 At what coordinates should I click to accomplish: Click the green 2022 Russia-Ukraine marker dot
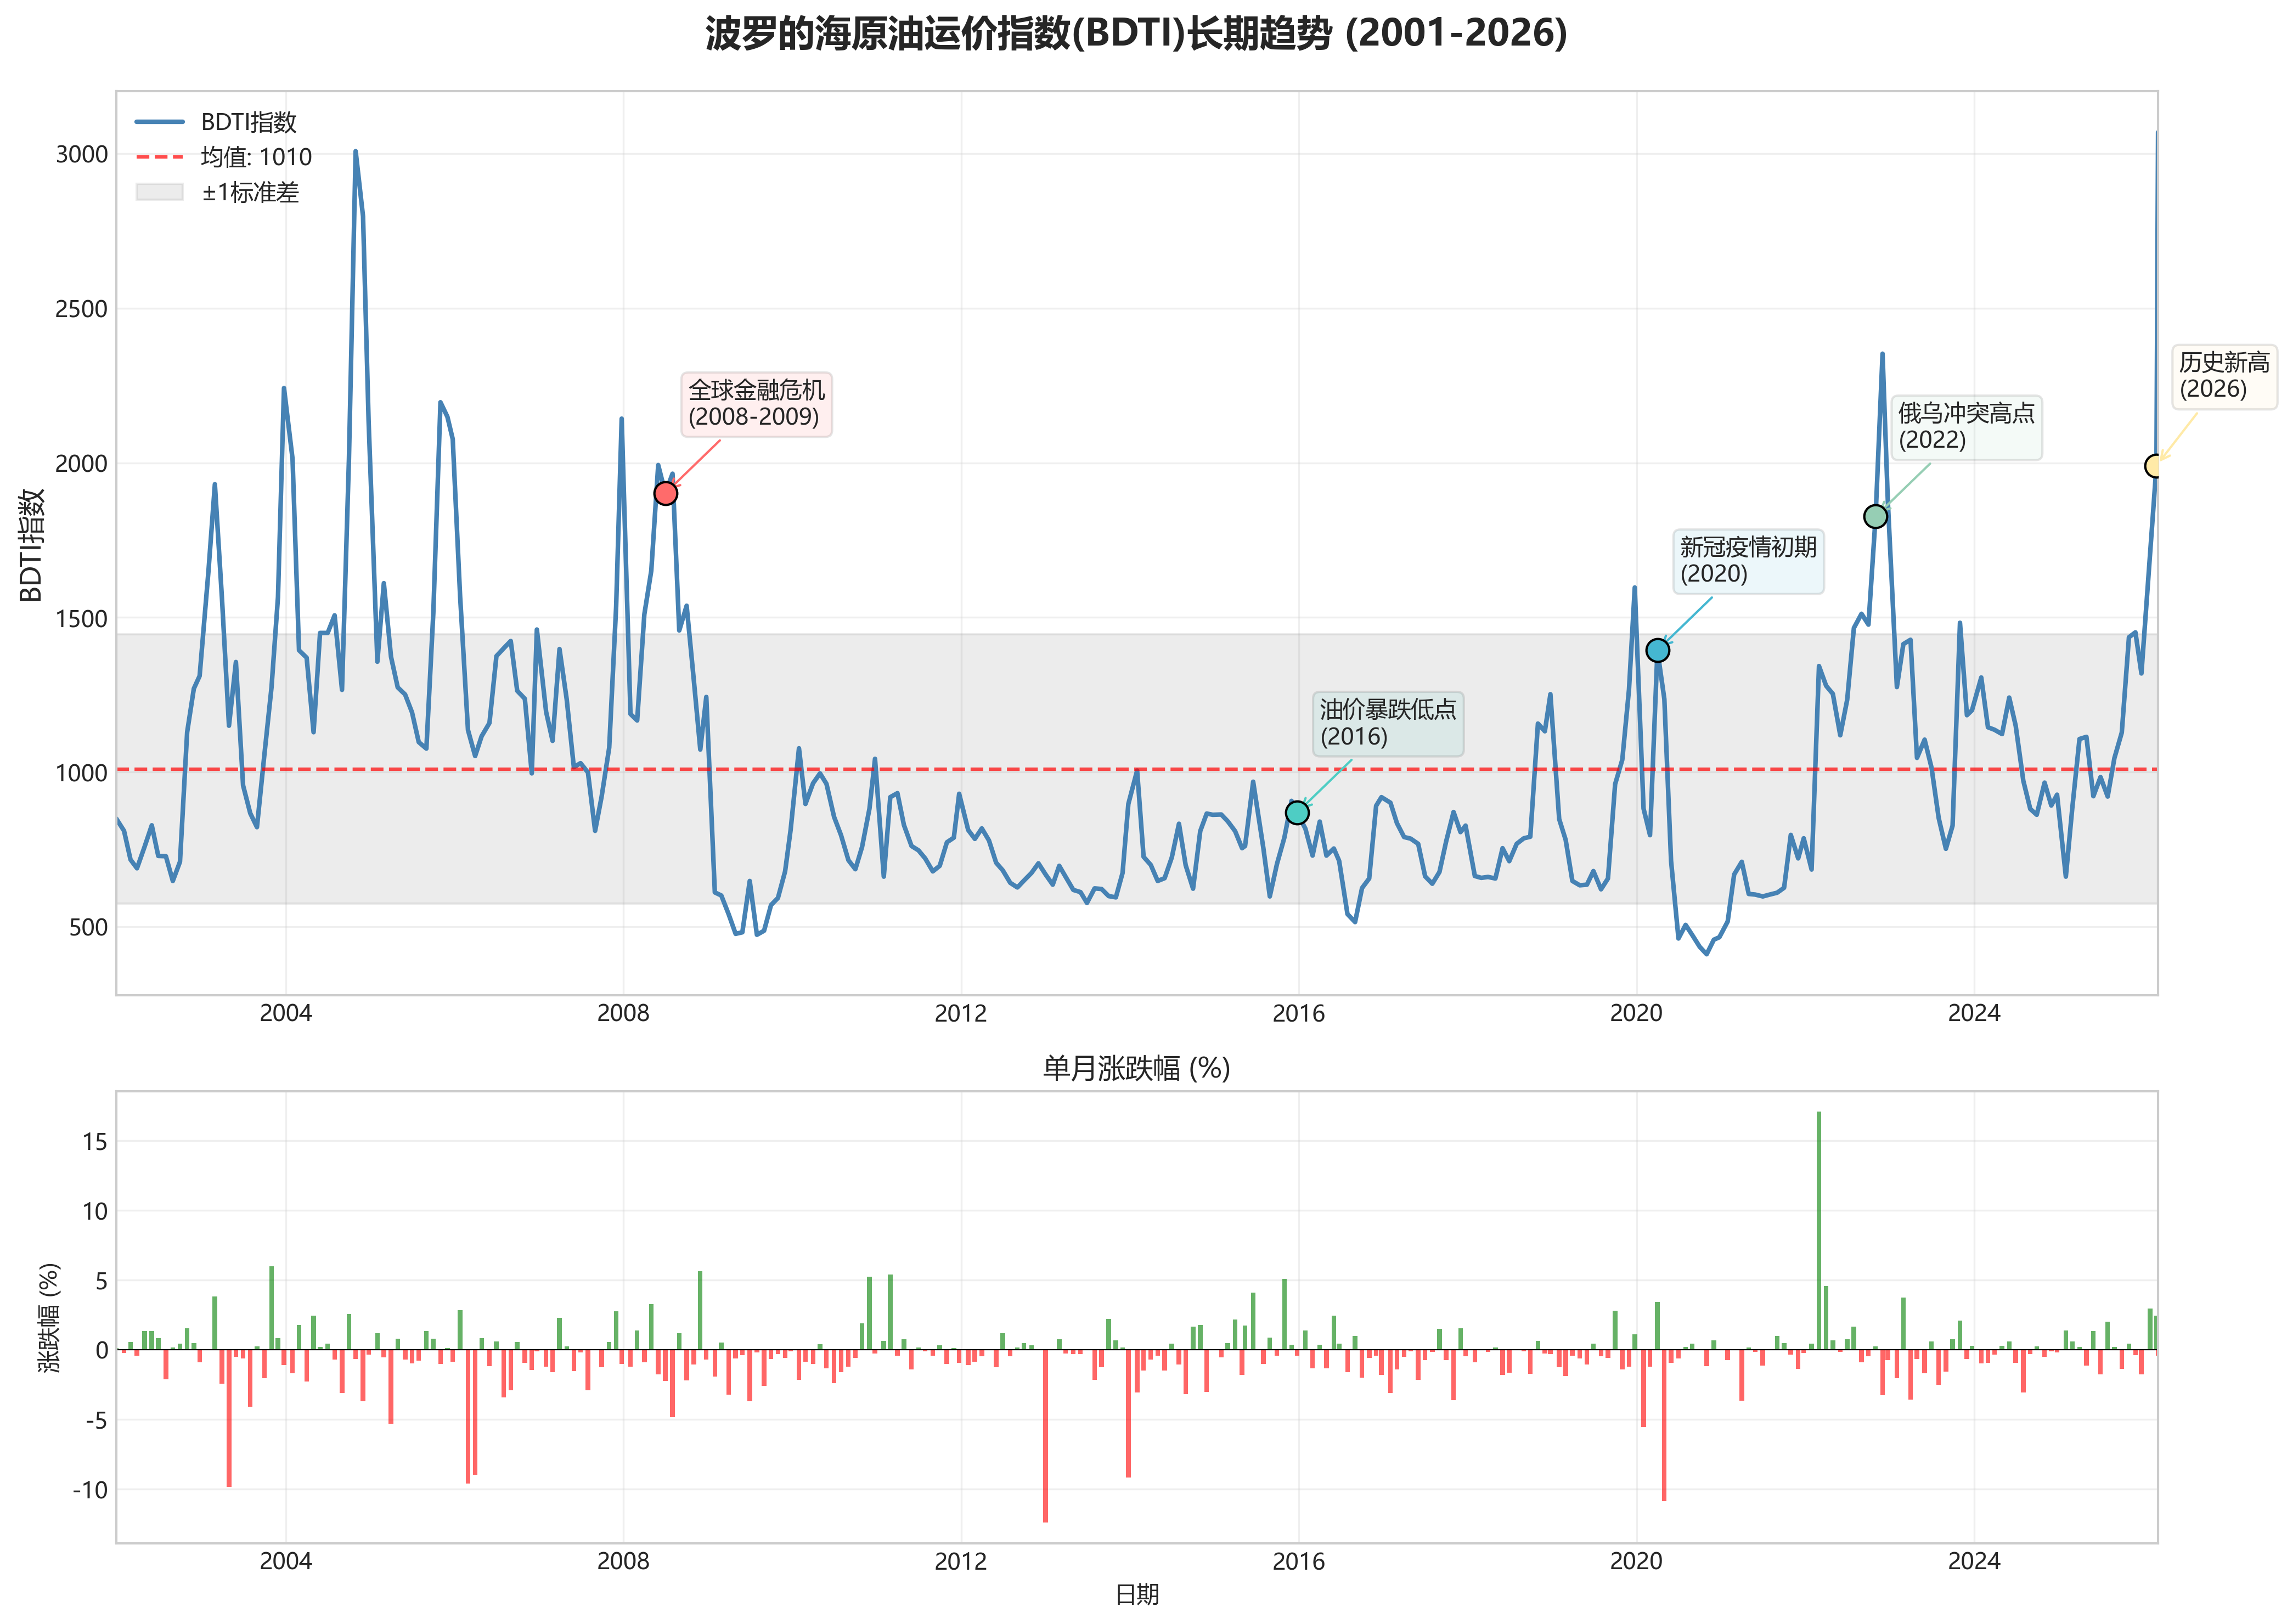[1875, 516]
